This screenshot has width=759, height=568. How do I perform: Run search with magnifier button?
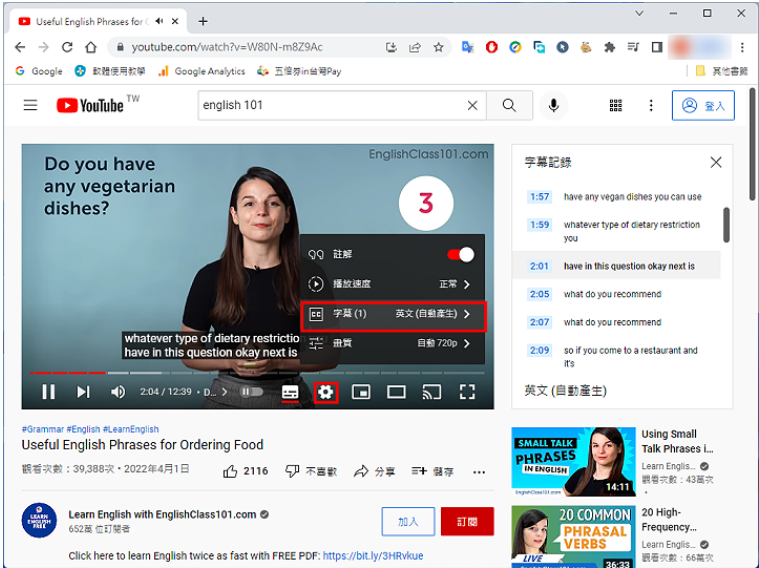coord(509,105)
